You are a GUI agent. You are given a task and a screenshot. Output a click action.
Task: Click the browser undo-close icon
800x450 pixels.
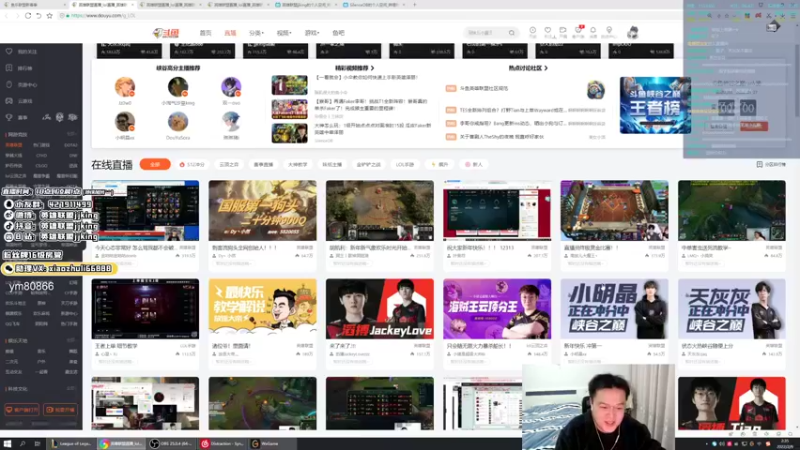38,16
